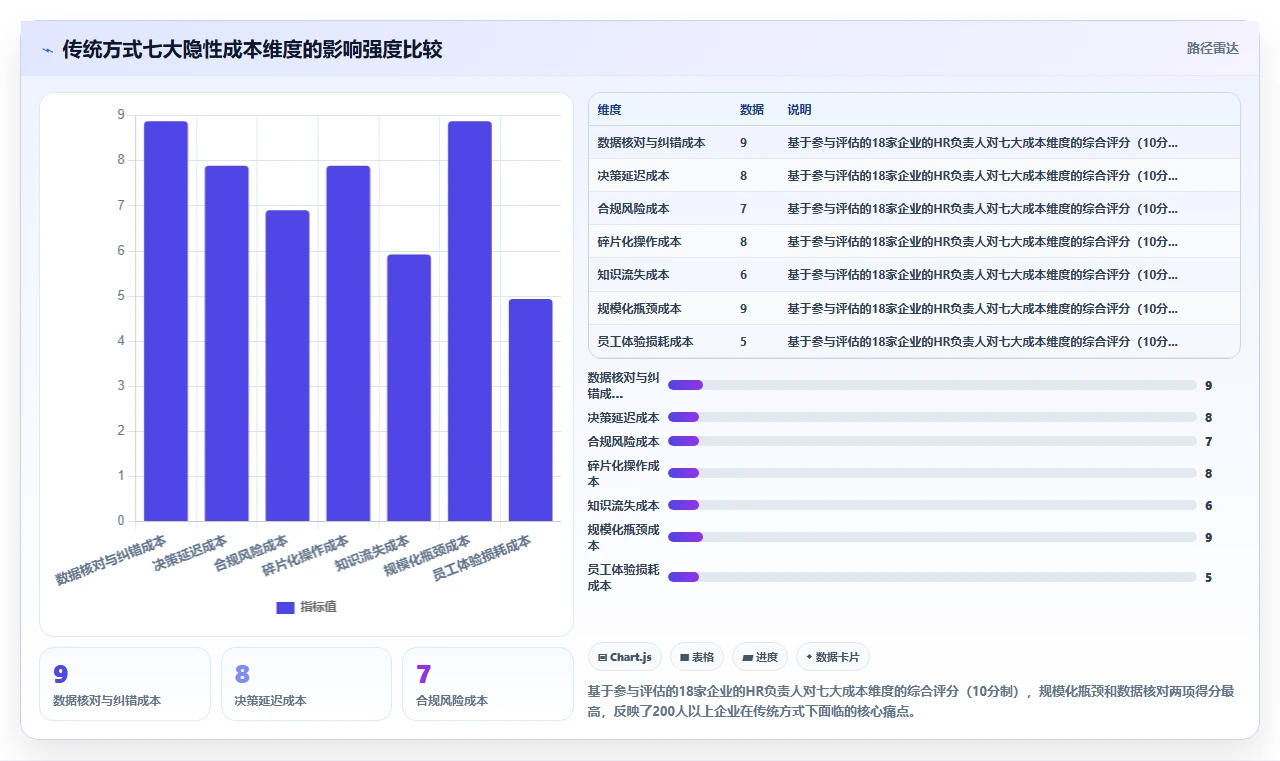Click the 员工体验损耗成本 chart bar
This screenshot has width=1280, height=761.
pos(531,410)
